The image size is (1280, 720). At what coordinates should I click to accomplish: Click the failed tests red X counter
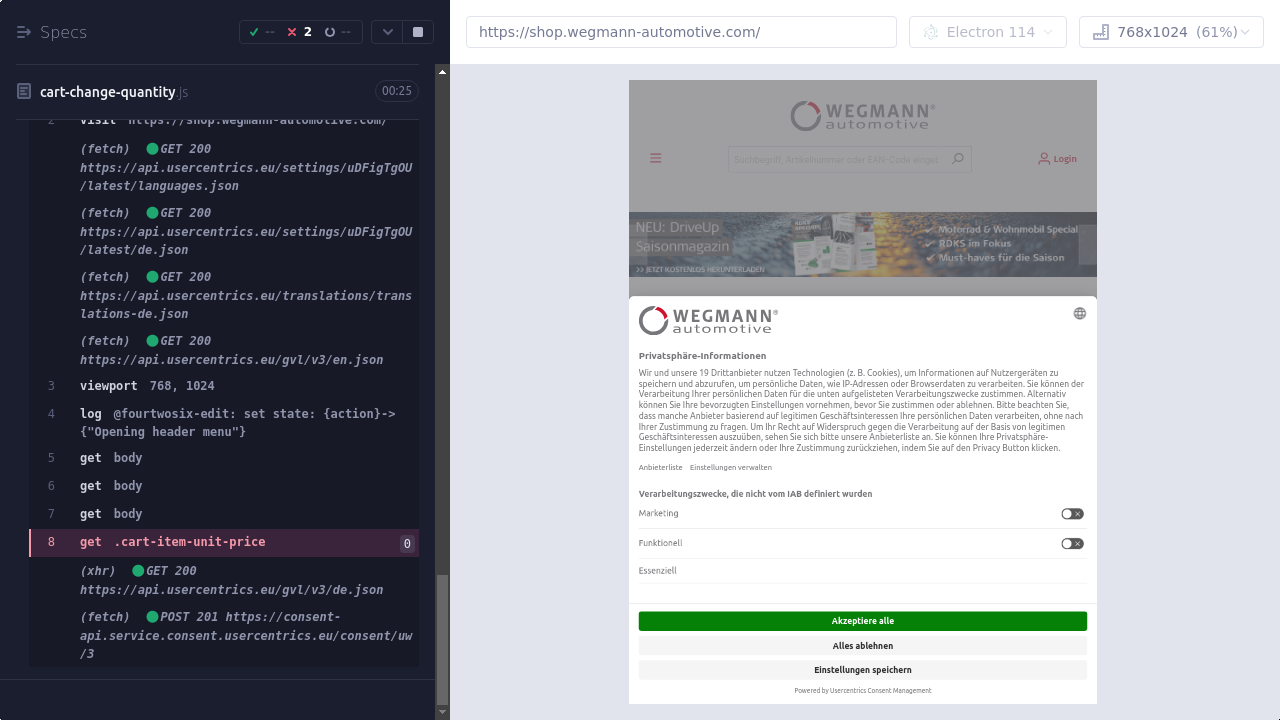299,32
